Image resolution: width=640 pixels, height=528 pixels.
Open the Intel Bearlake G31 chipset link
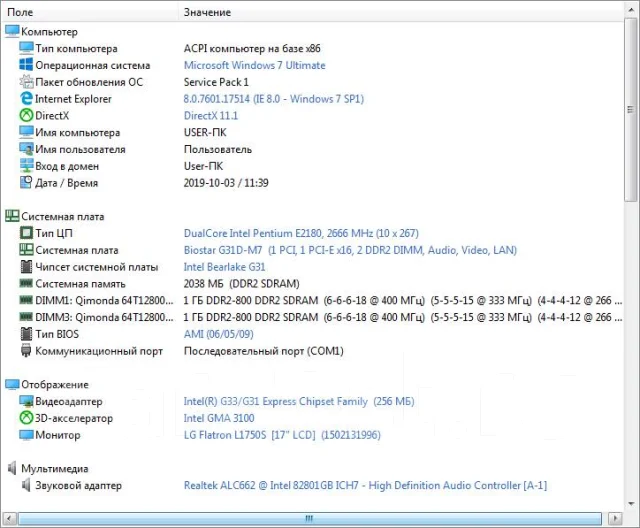(x=224, y=267)
